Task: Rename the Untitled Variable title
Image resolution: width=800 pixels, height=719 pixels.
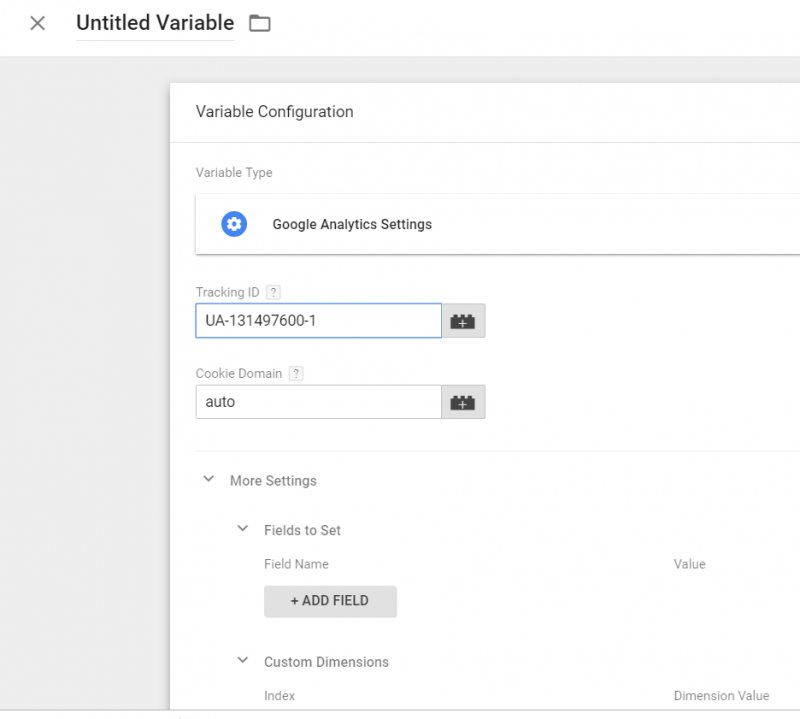Action: click(155, 23)
